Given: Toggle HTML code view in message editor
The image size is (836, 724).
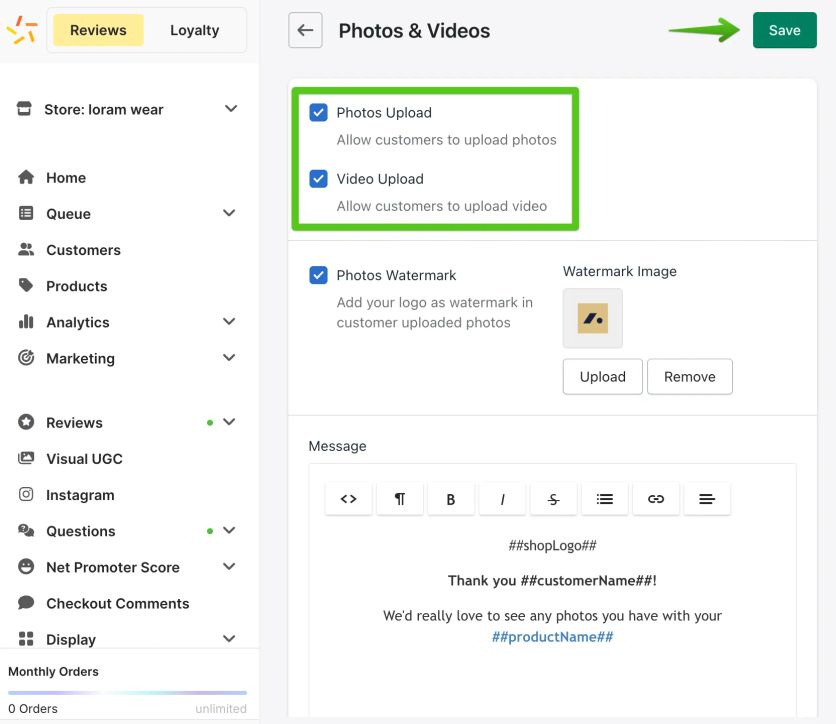Looking at the screenshot, I should [348, 499].
